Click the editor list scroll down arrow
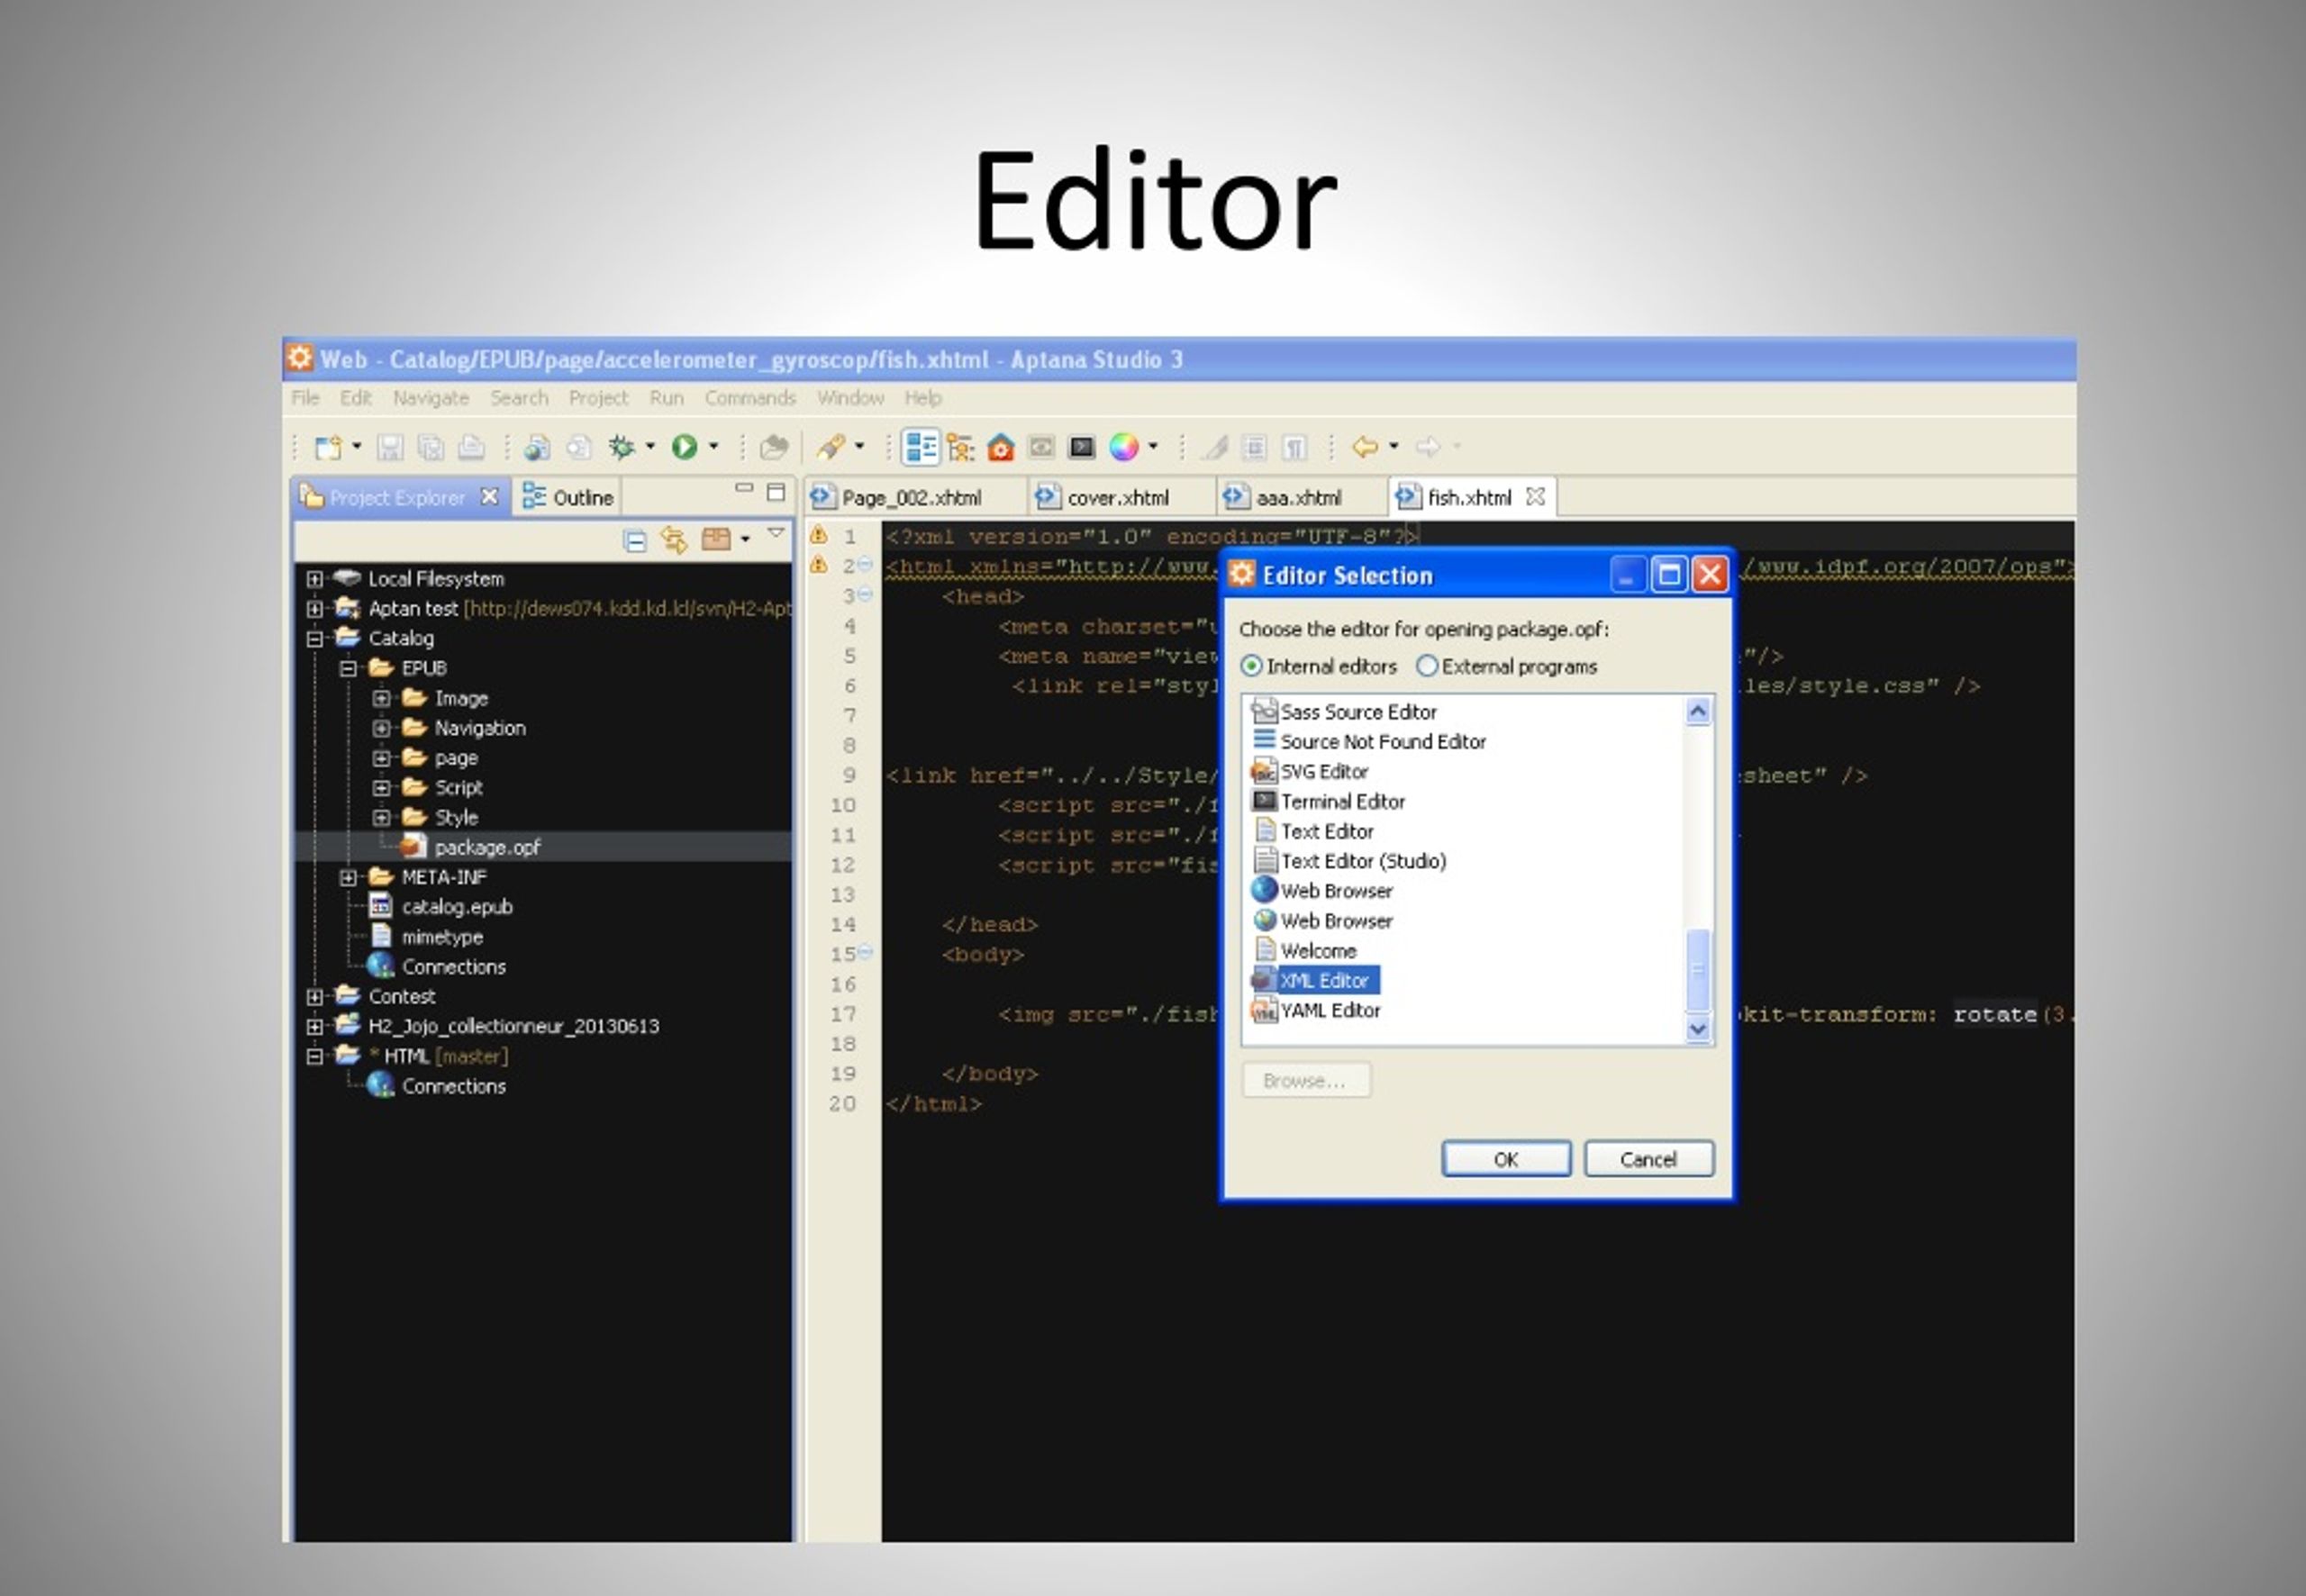This screenshot has width=2306, height=1596. (1698, 1029)
